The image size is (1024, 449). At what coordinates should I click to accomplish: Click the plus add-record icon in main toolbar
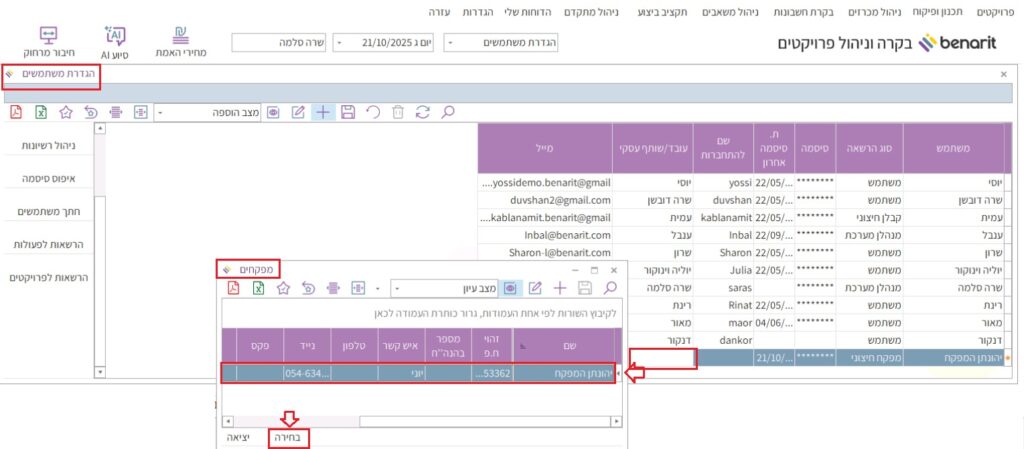323,112
